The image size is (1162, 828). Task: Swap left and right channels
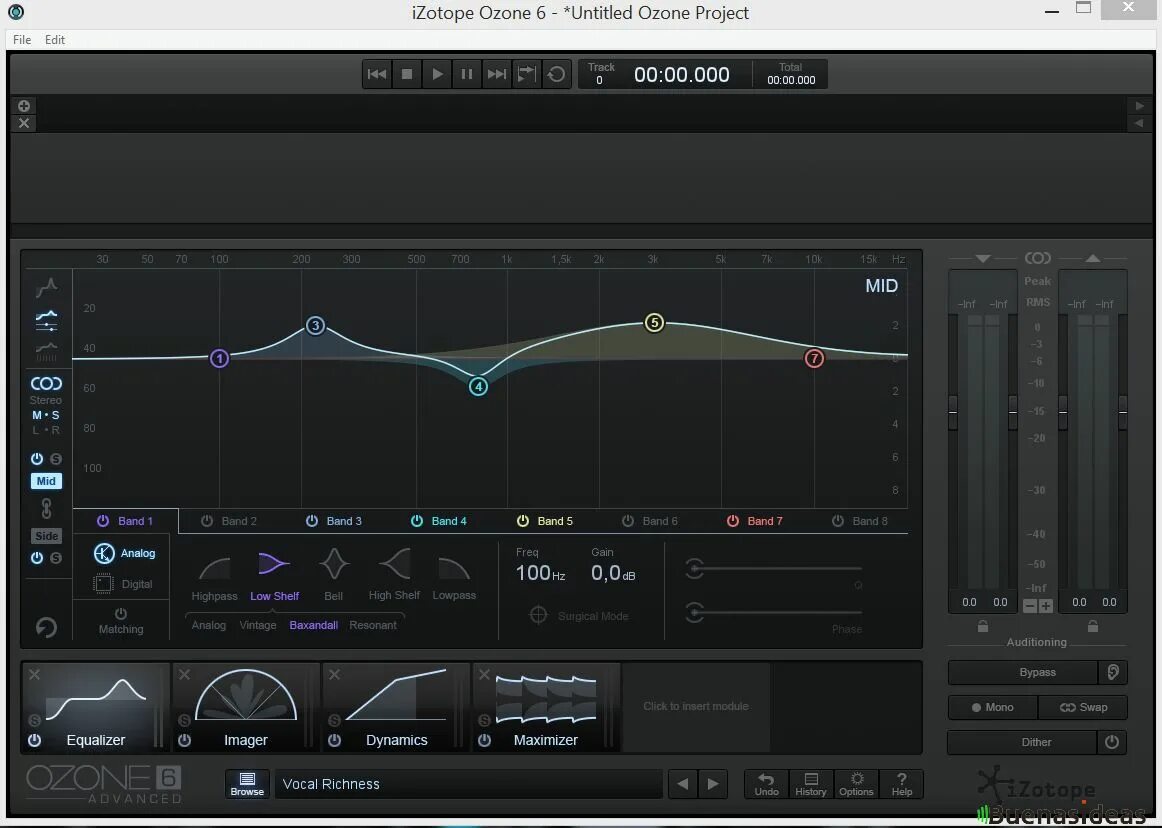tap(1083, 707)
